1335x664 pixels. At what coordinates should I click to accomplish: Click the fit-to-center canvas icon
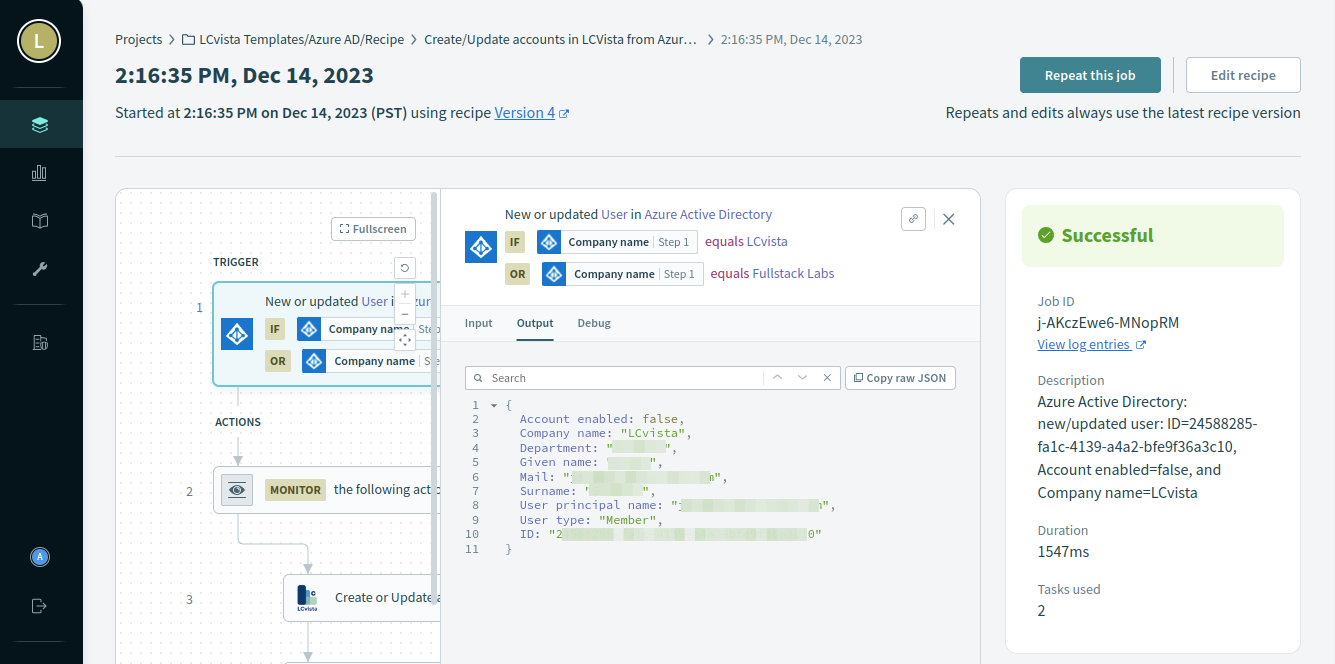[405, 340]
